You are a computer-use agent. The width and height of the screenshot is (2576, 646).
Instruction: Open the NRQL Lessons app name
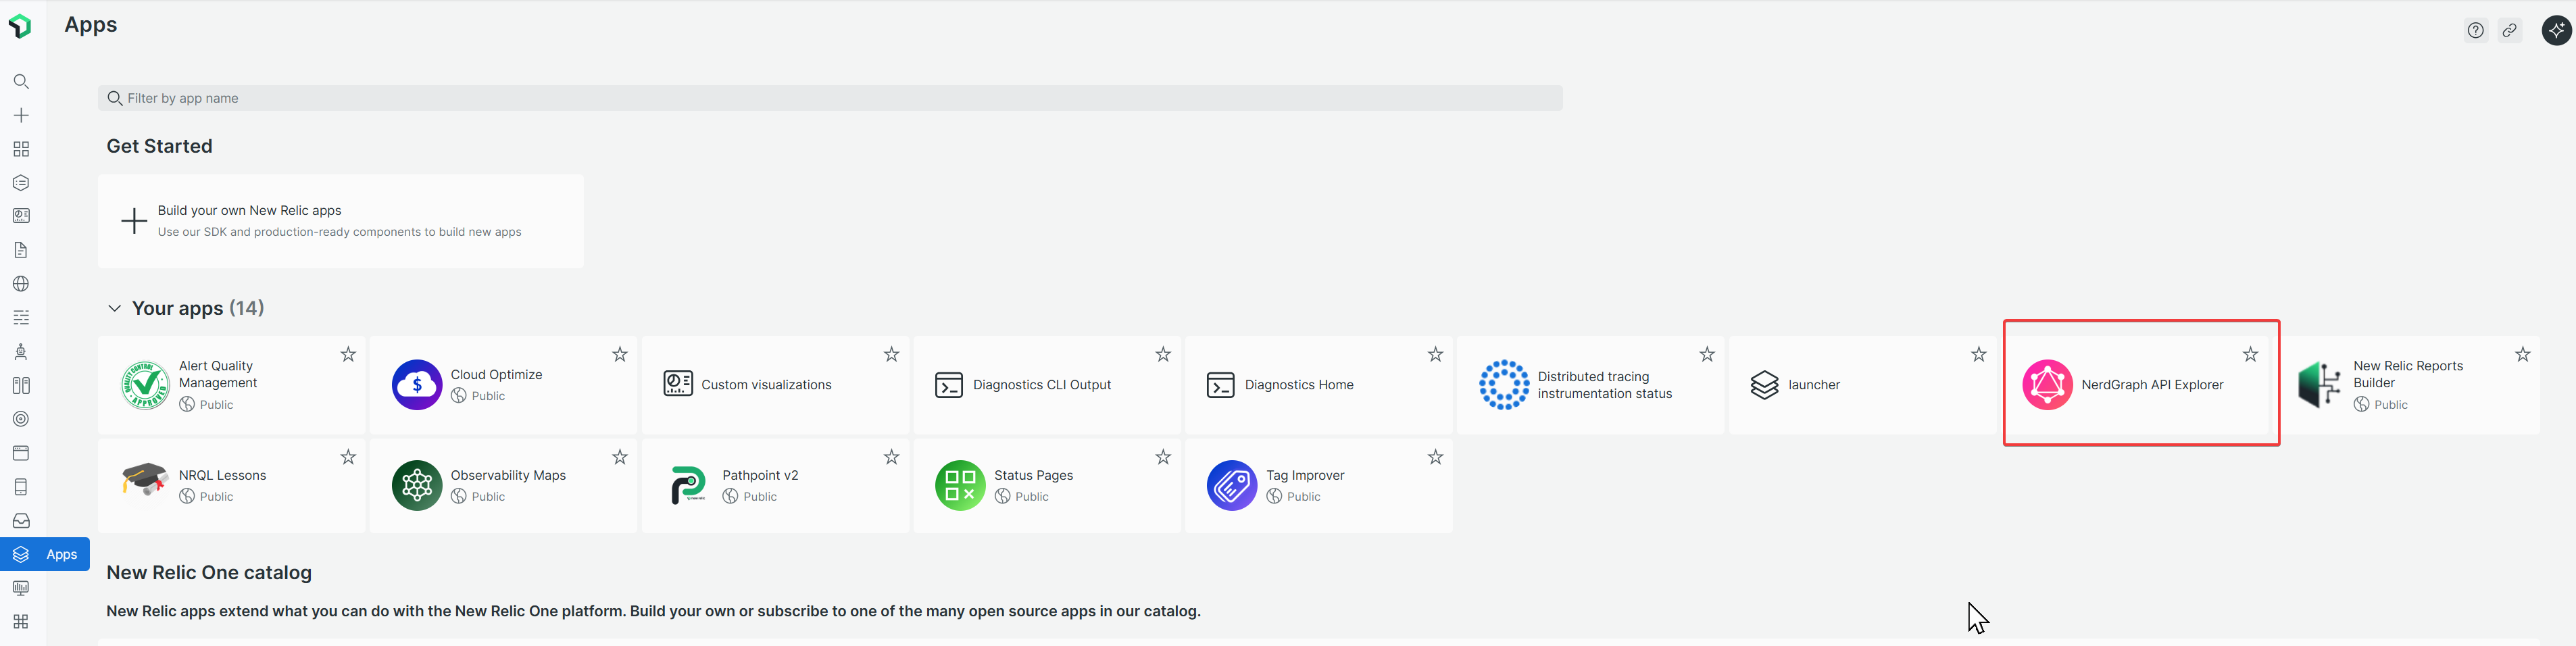point(222,475)
